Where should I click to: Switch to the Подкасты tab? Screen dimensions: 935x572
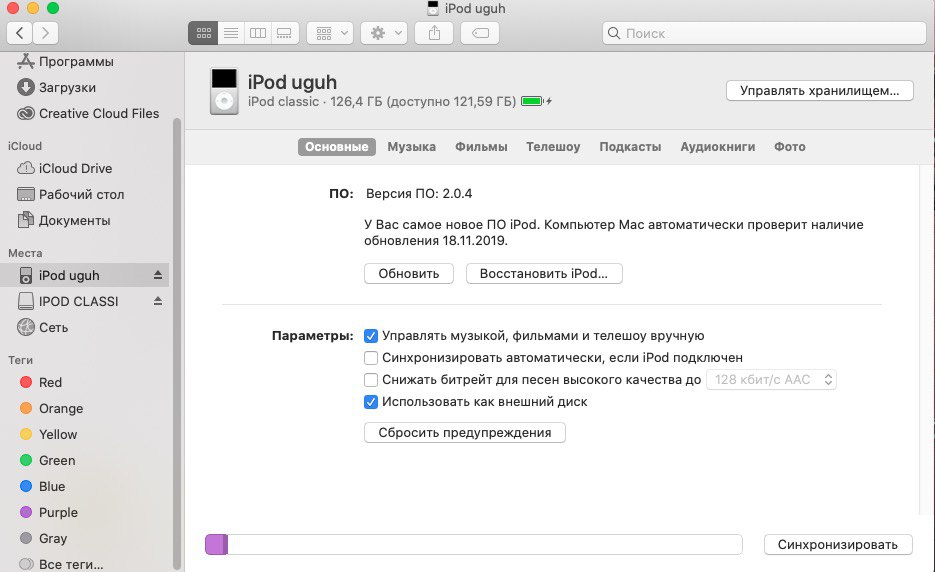630,147
